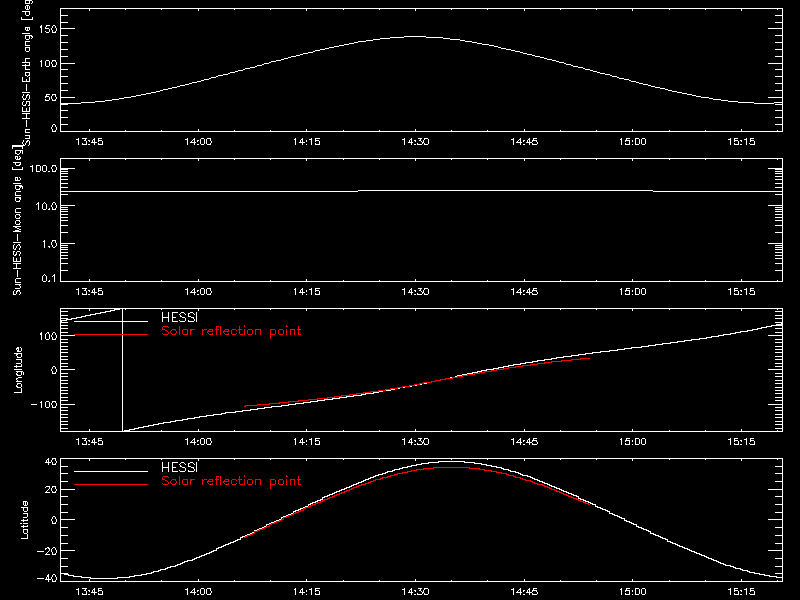Pick the white legend line in Latitude plot

coord(111,471)
